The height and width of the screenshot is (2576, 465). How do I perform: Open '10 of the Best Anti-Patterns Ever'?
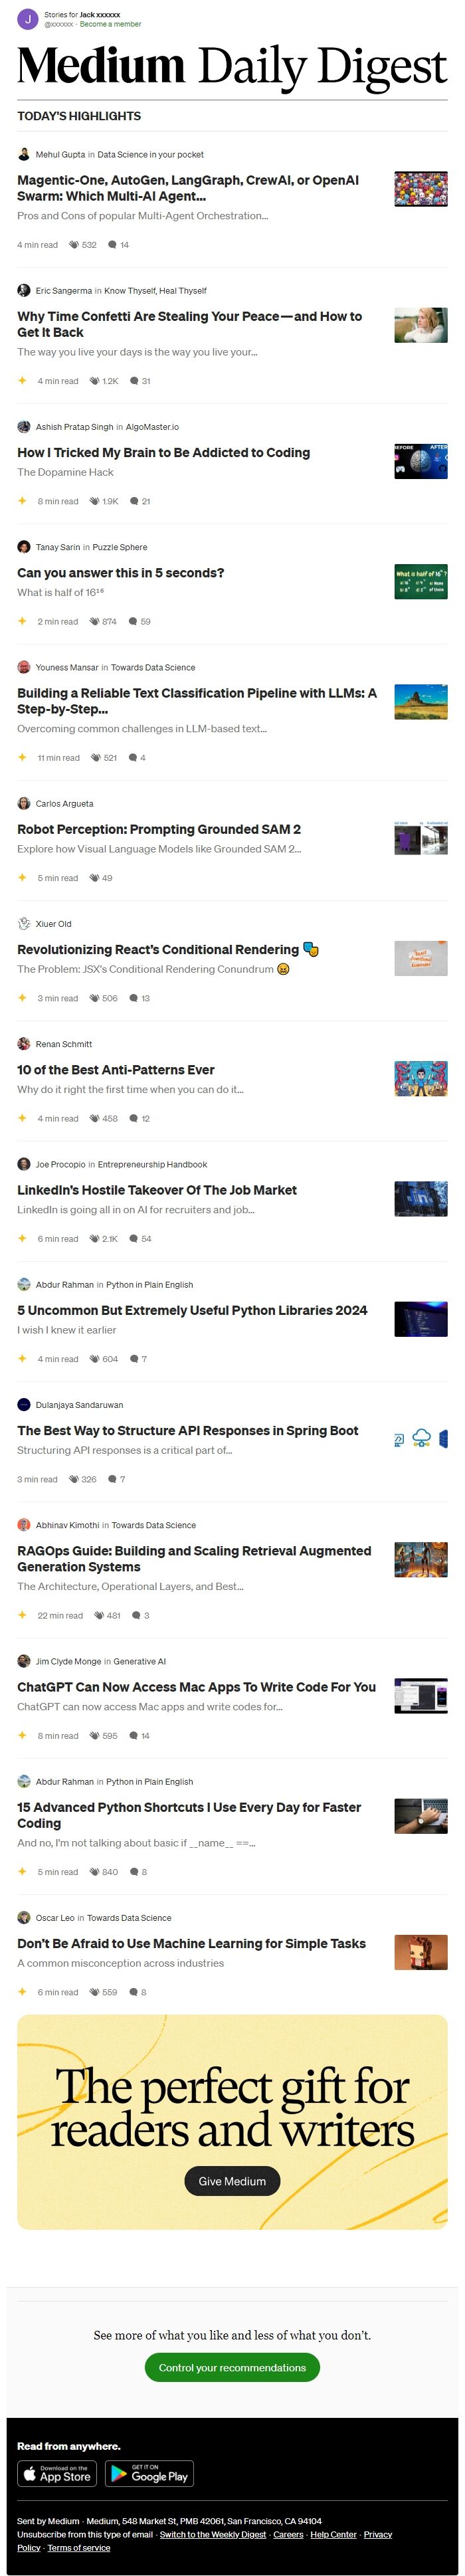click(115, 1070)
